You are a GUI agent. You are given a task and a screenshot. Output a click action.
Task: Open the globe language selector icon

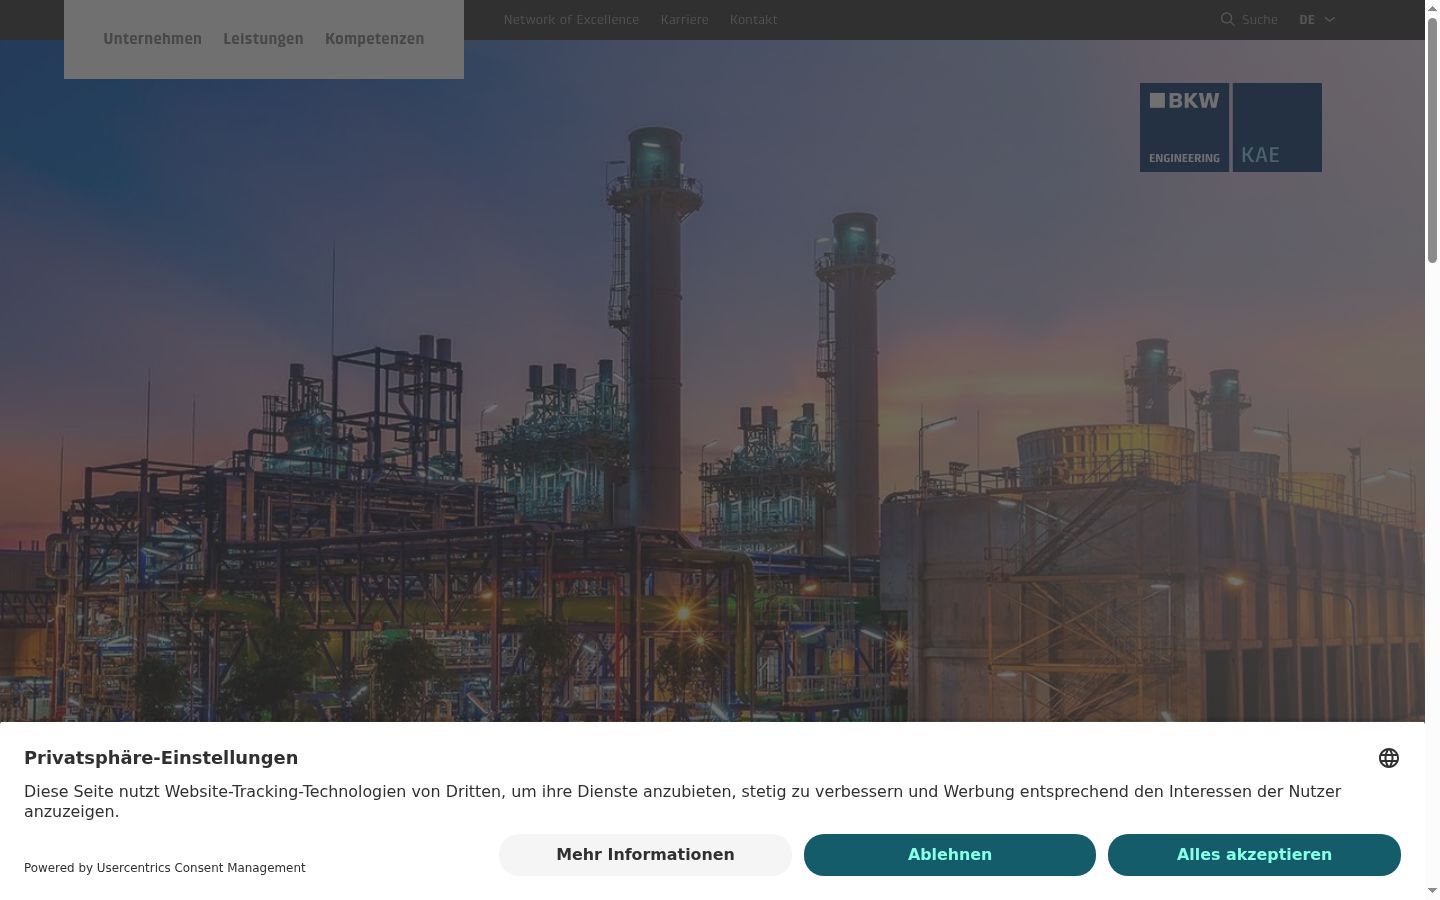click(1389, 758)
